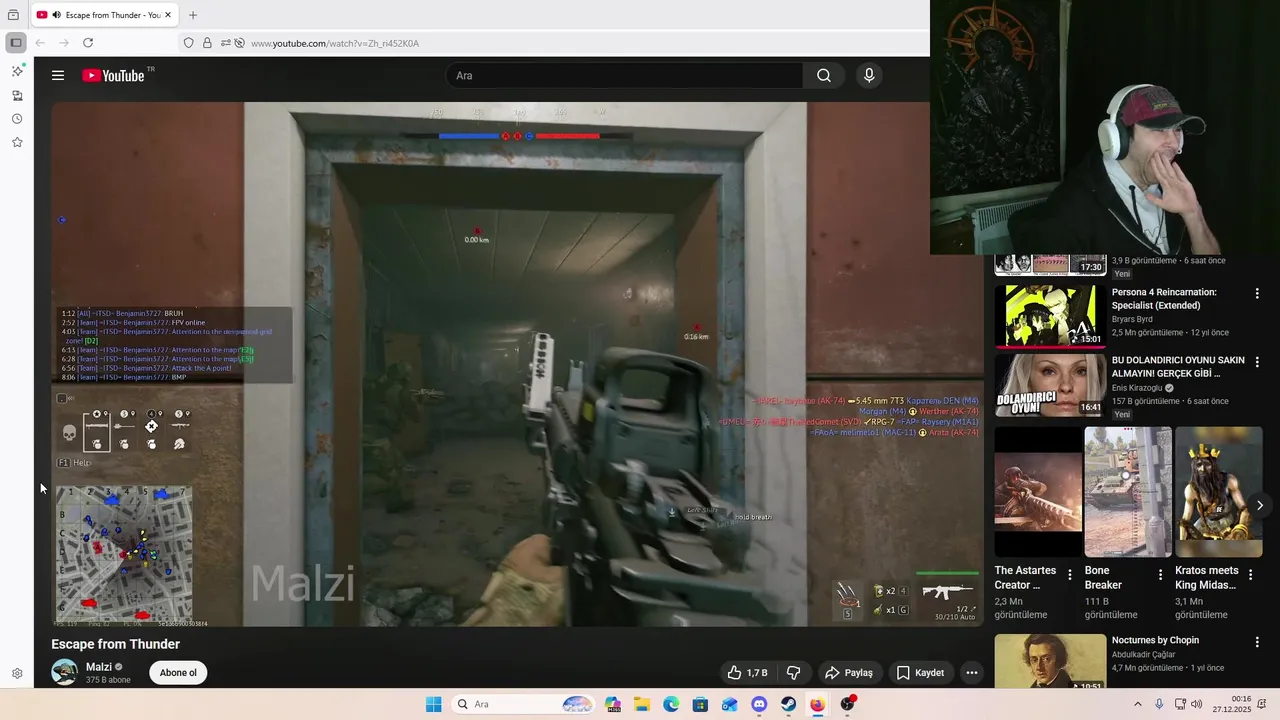The image size is (1280, 720).
Task: Open Persona 4 Reincarnation video thumbnail
Action: pos(1050,315)
